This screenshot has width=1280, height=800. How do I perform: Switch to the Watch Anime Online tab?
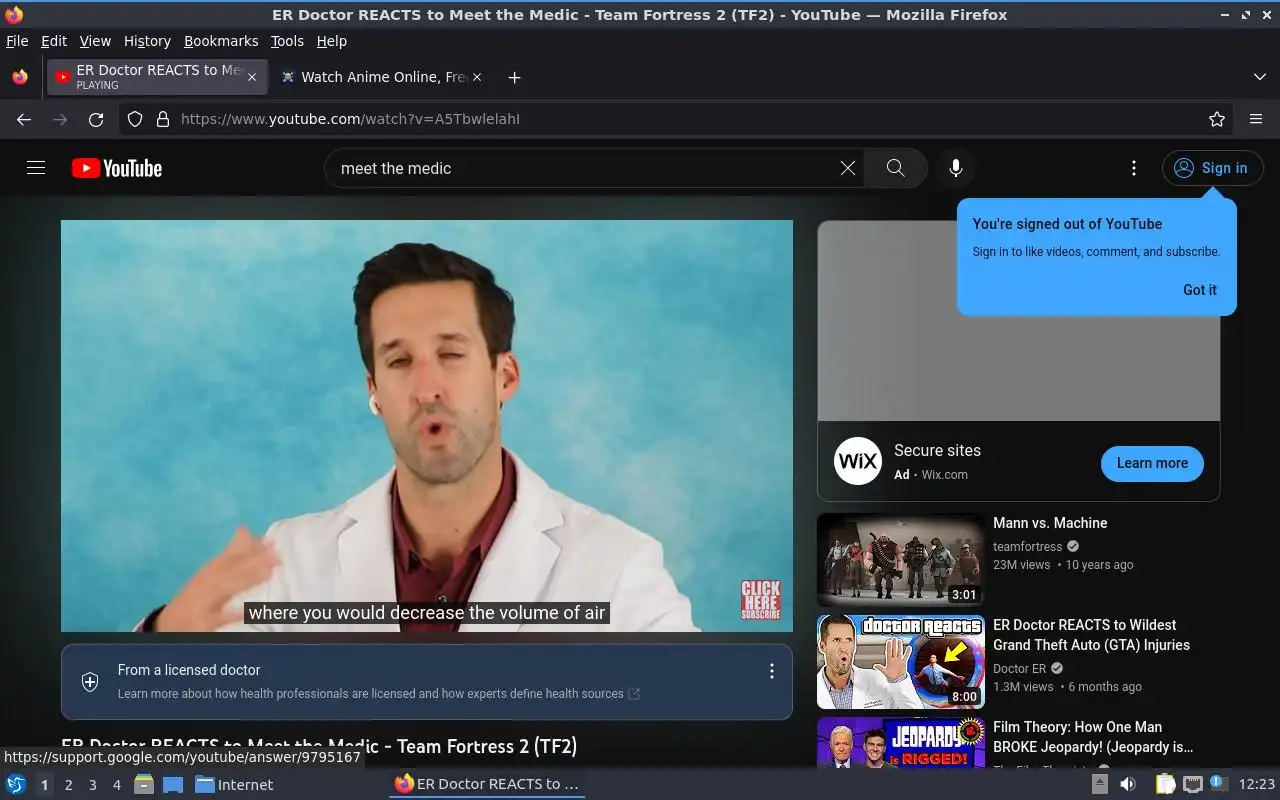click(x=380, y=77)
